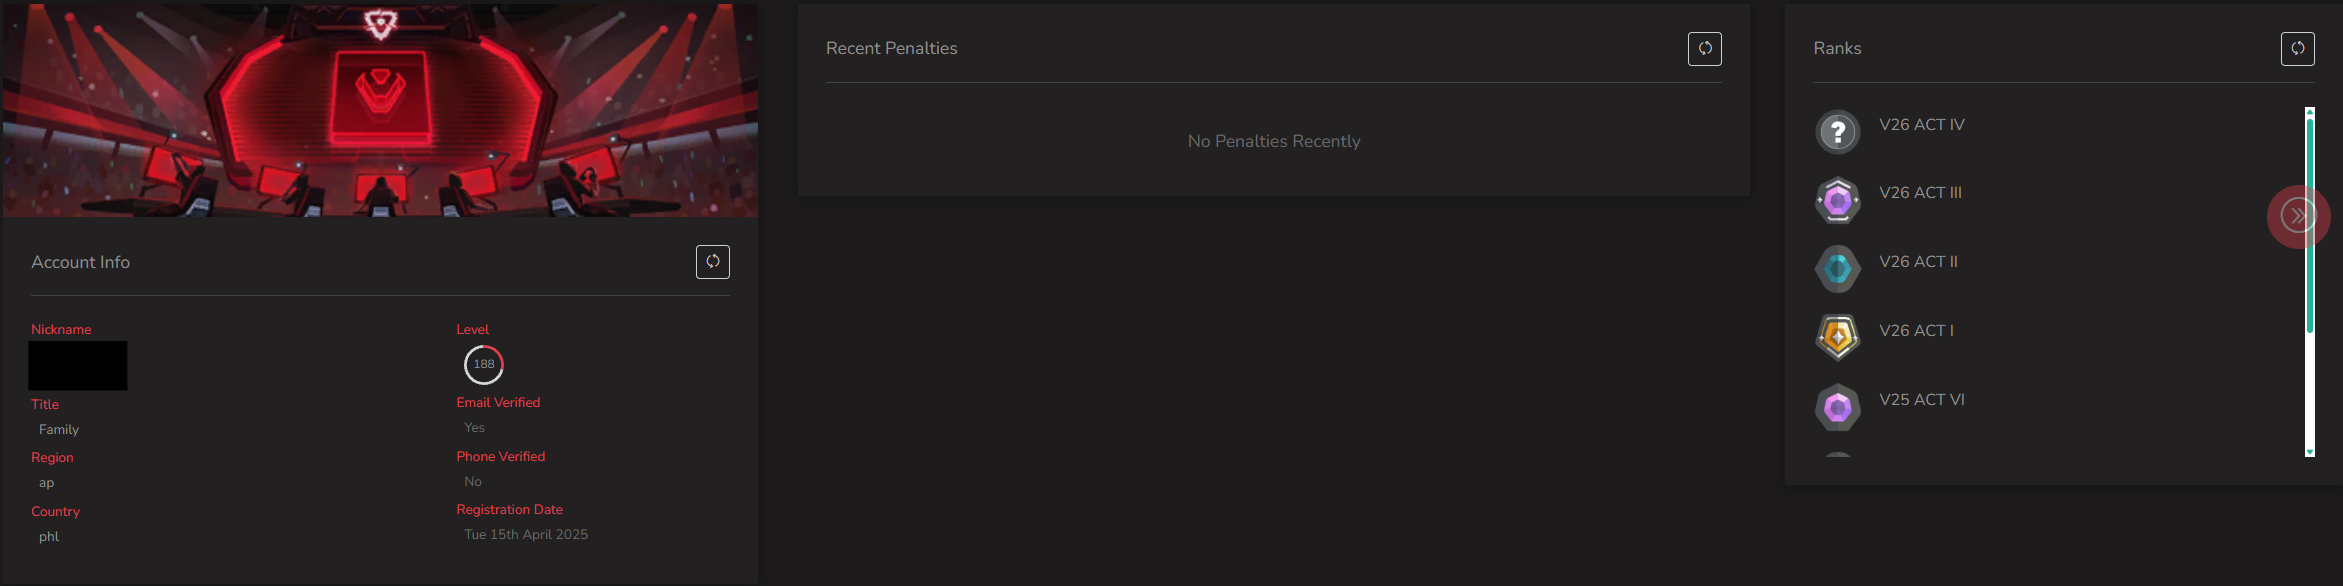The image size is (2343, 586).
Task: Refresh the Account Info panel
Action: pos(712,262)
